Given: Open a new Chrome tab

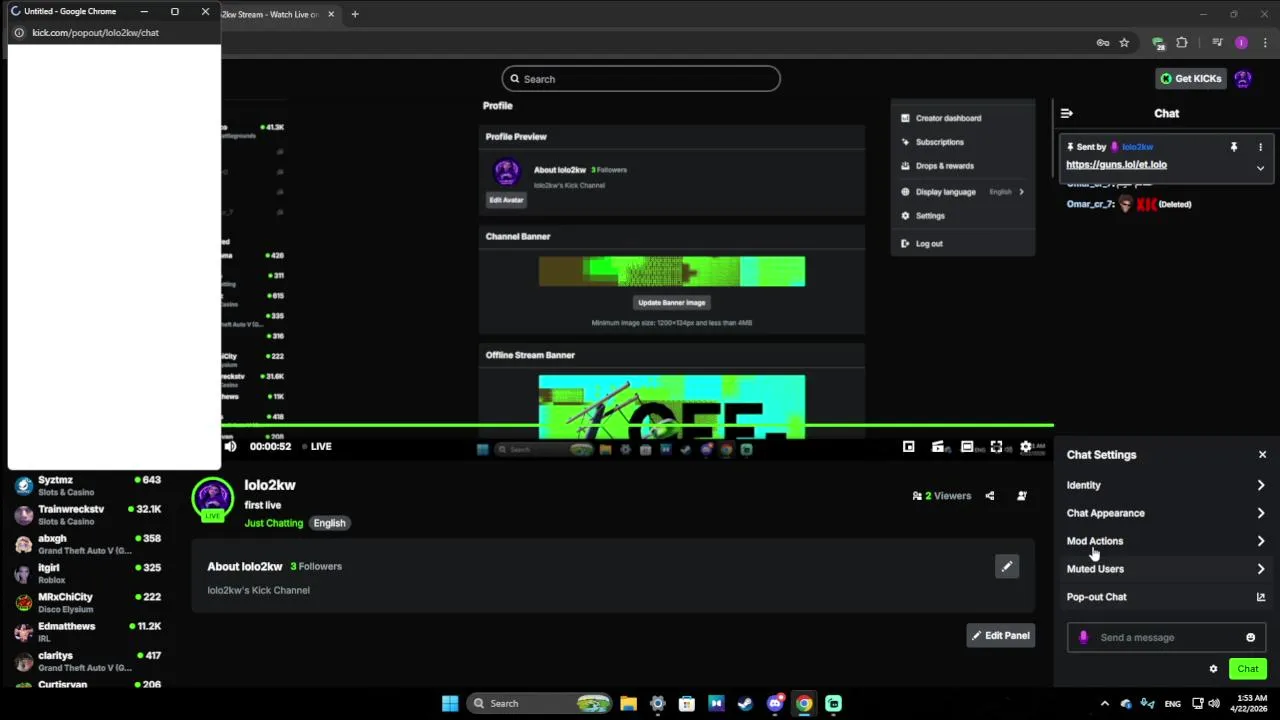Looking at the screenshot, I should tap(354, 14).
